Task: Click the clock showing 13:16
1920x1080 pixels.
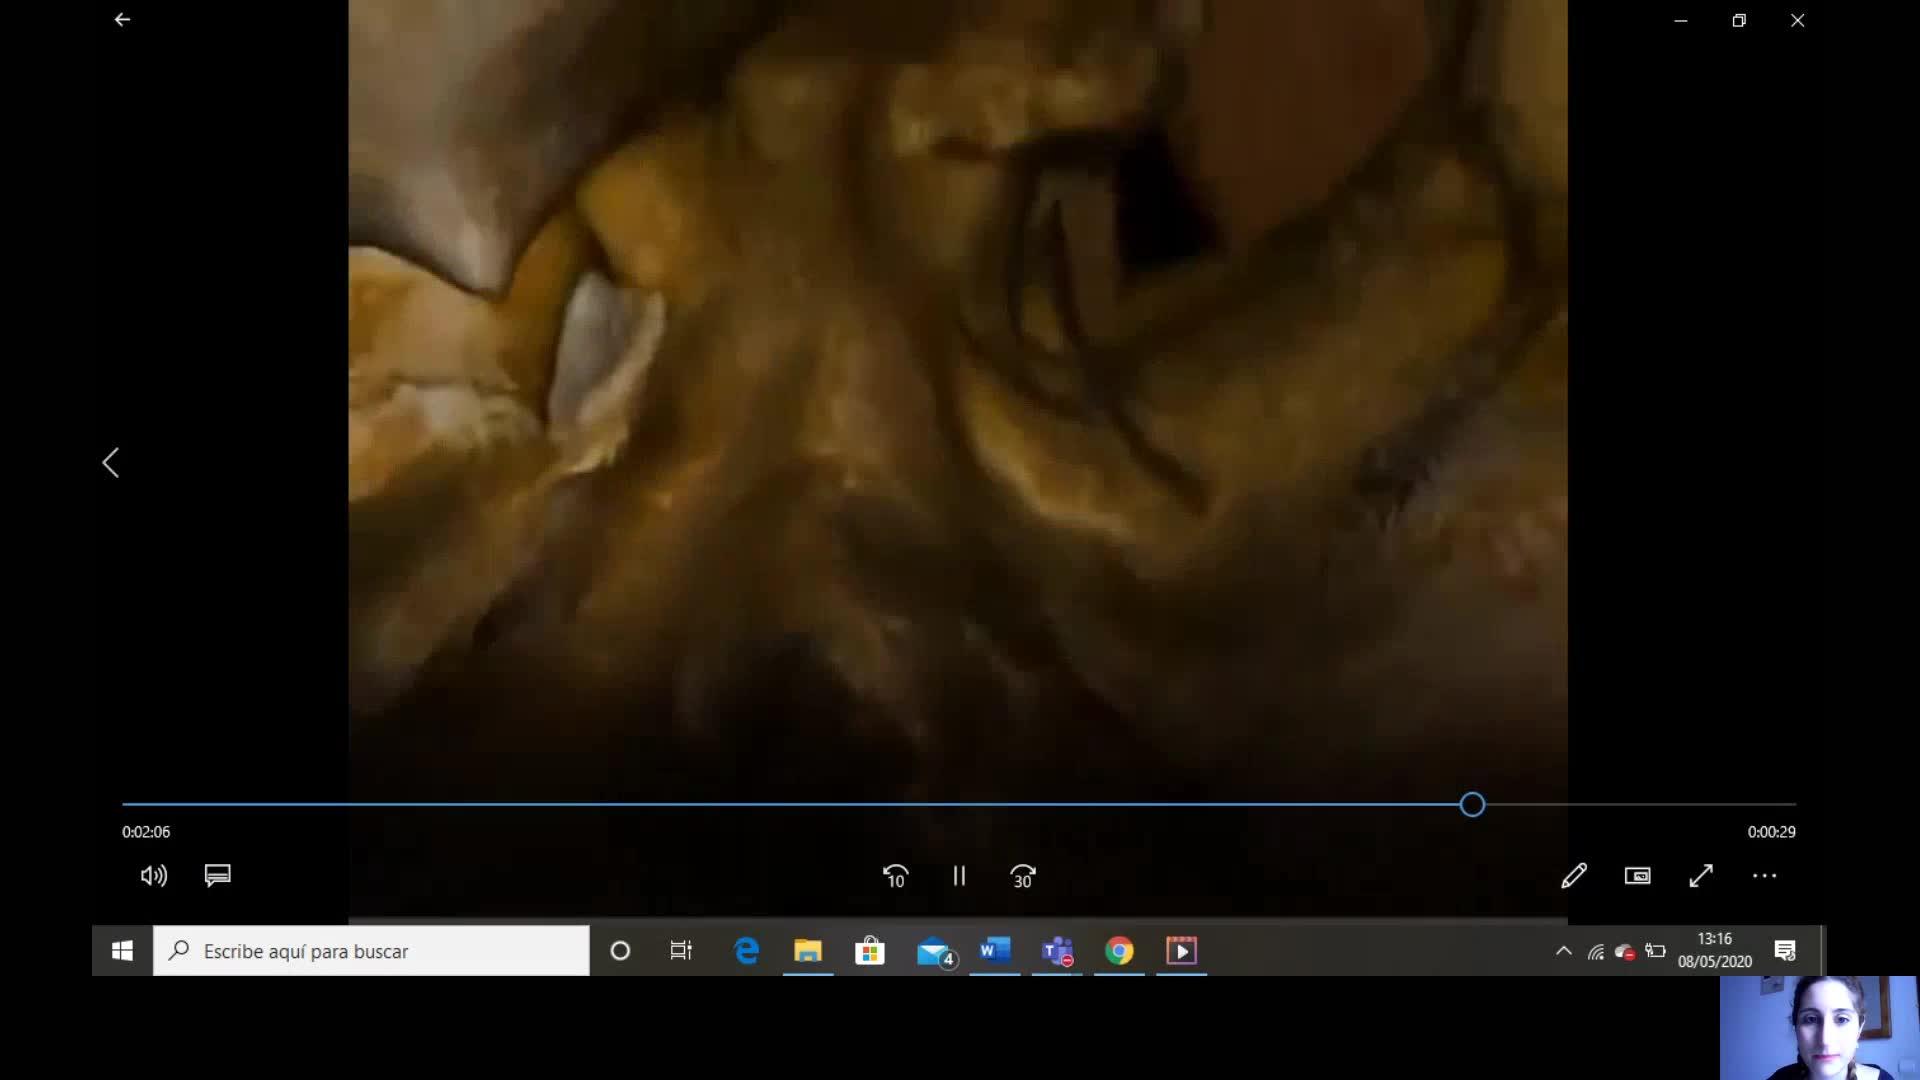Action: coord(1714,950)
